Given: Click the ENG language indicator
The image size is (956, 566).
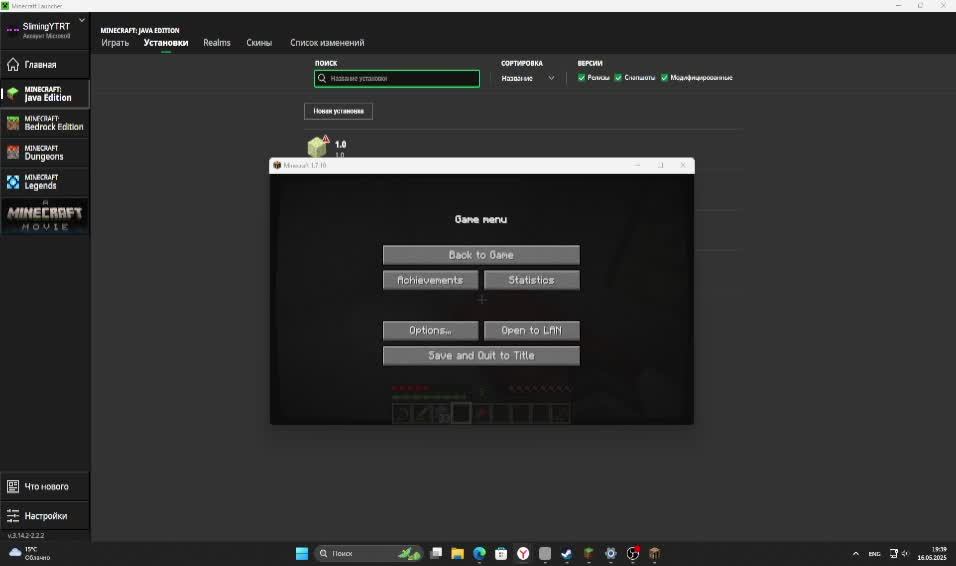Looking at the screenshot, I should (x=874, y=554).
